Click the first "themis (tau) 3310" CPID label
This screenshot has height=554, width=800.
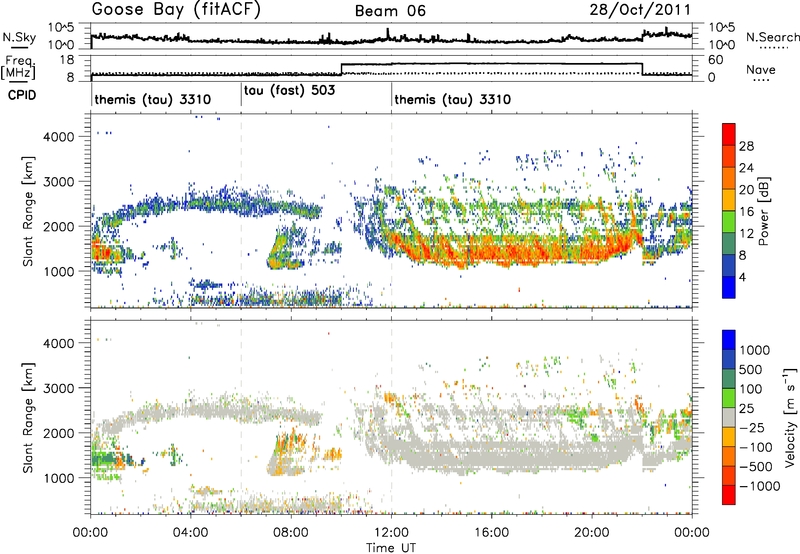coord(153,99)
